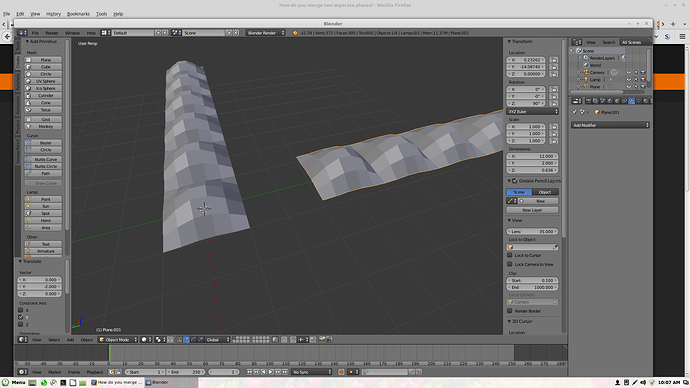Click the Ico Sphere icon

point(29,88)
